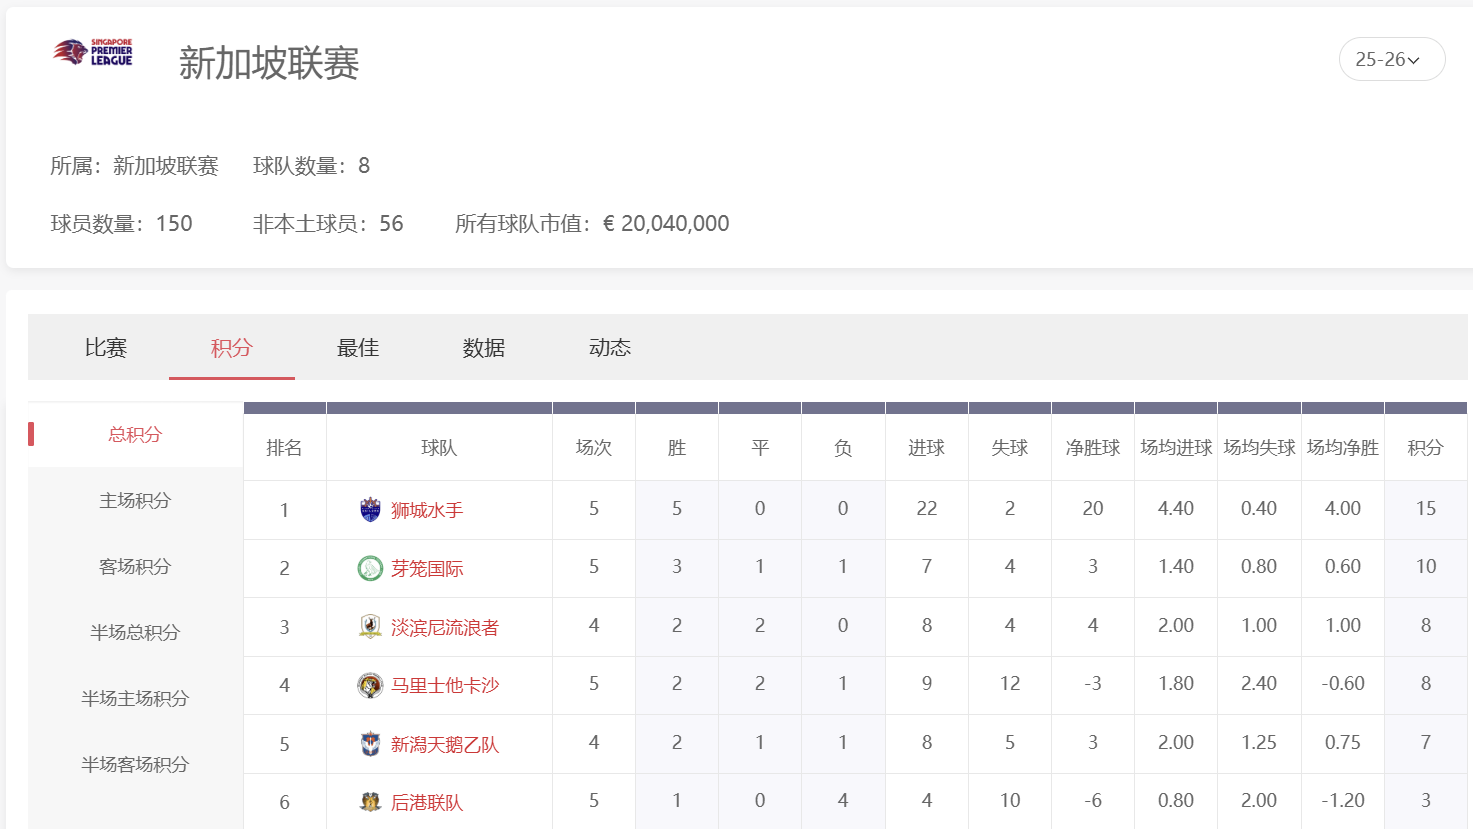This screenshot has height=829, width=1473.
Task: Open the 25-26 season dropdown
Action: tap(1391, 59)
